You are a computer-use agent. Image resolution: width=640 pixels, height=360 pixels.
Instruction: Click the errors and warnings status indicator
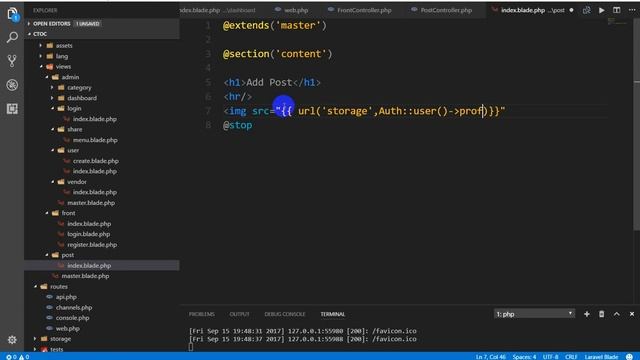(x=17, y=357)
